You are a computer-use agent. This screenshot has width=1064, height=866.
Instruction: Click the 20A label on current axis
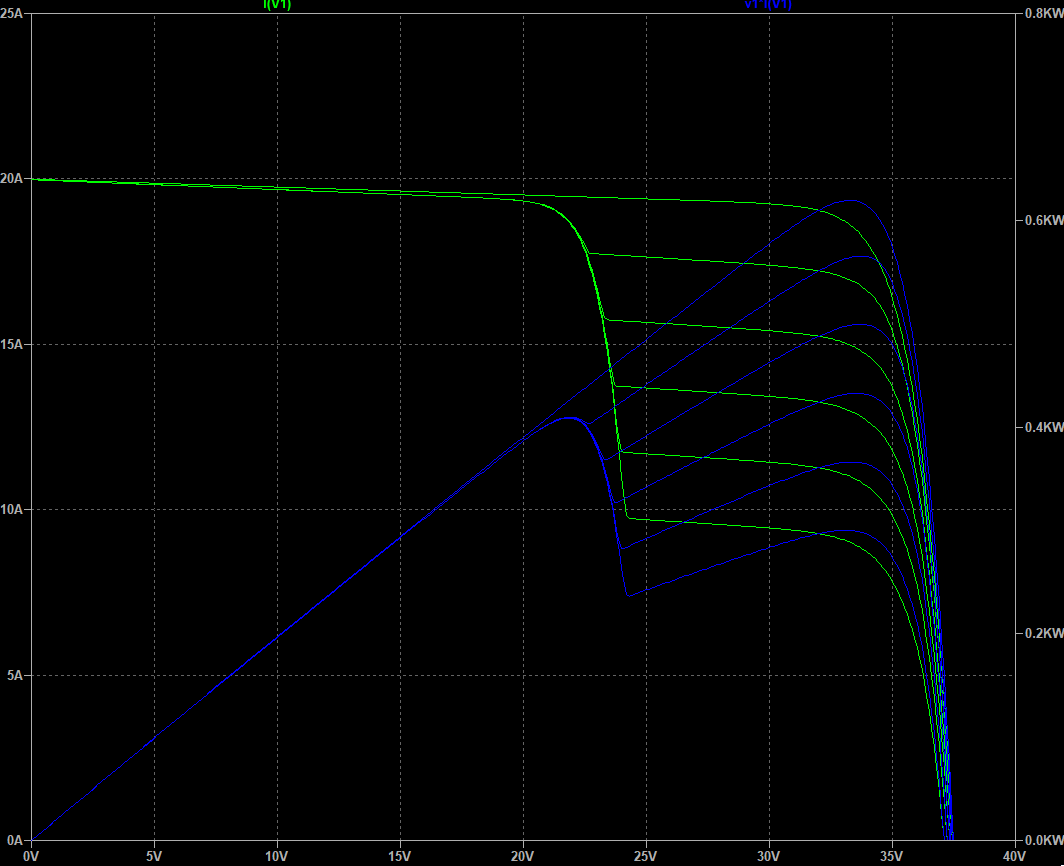coord(13,179)
